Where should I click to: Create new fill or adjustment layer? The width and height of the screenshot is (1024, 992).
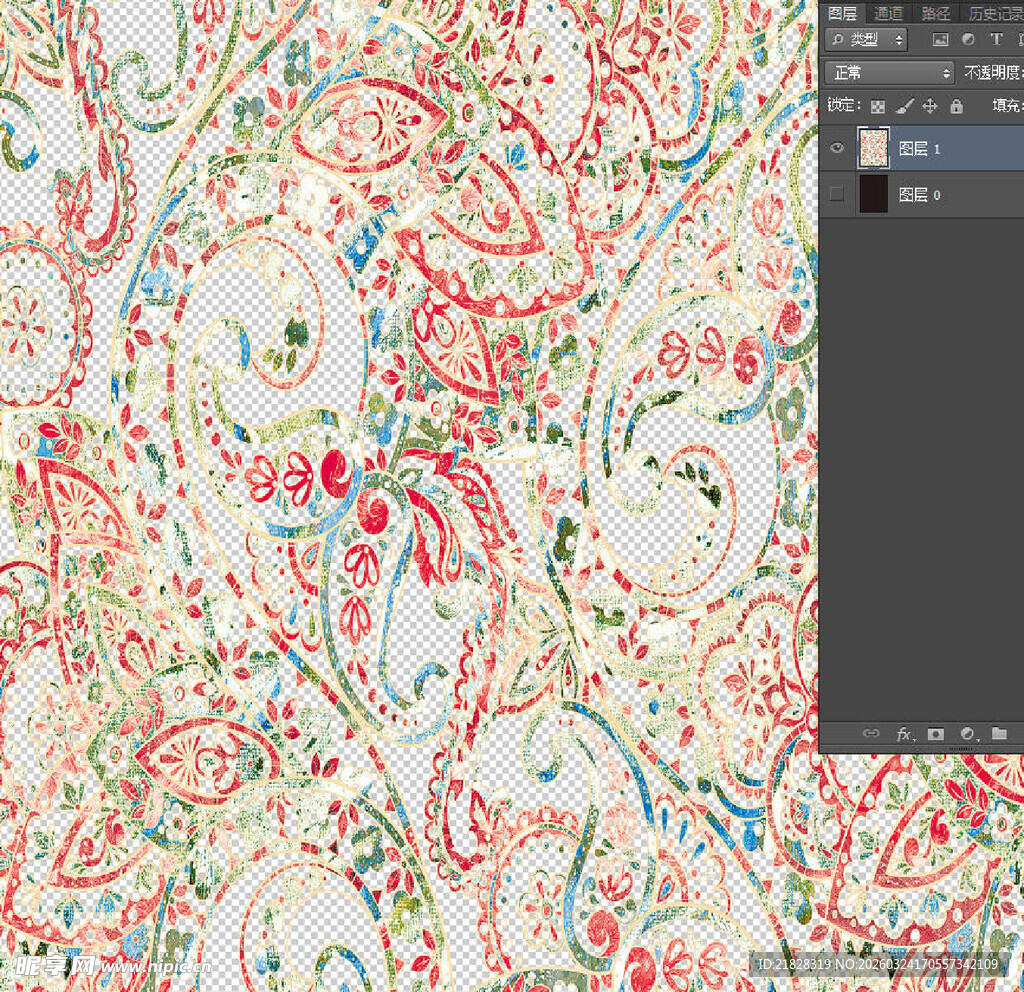[967, 734]
